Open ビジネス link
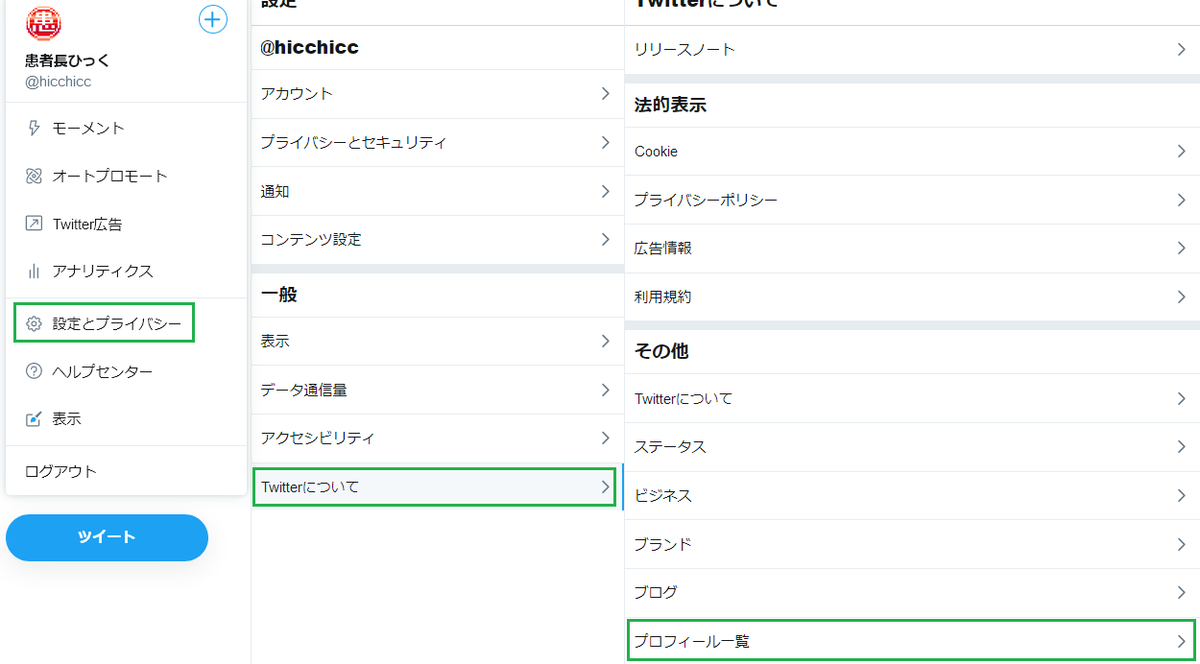This screenshot has height=664, width=1200. (912, 496)
